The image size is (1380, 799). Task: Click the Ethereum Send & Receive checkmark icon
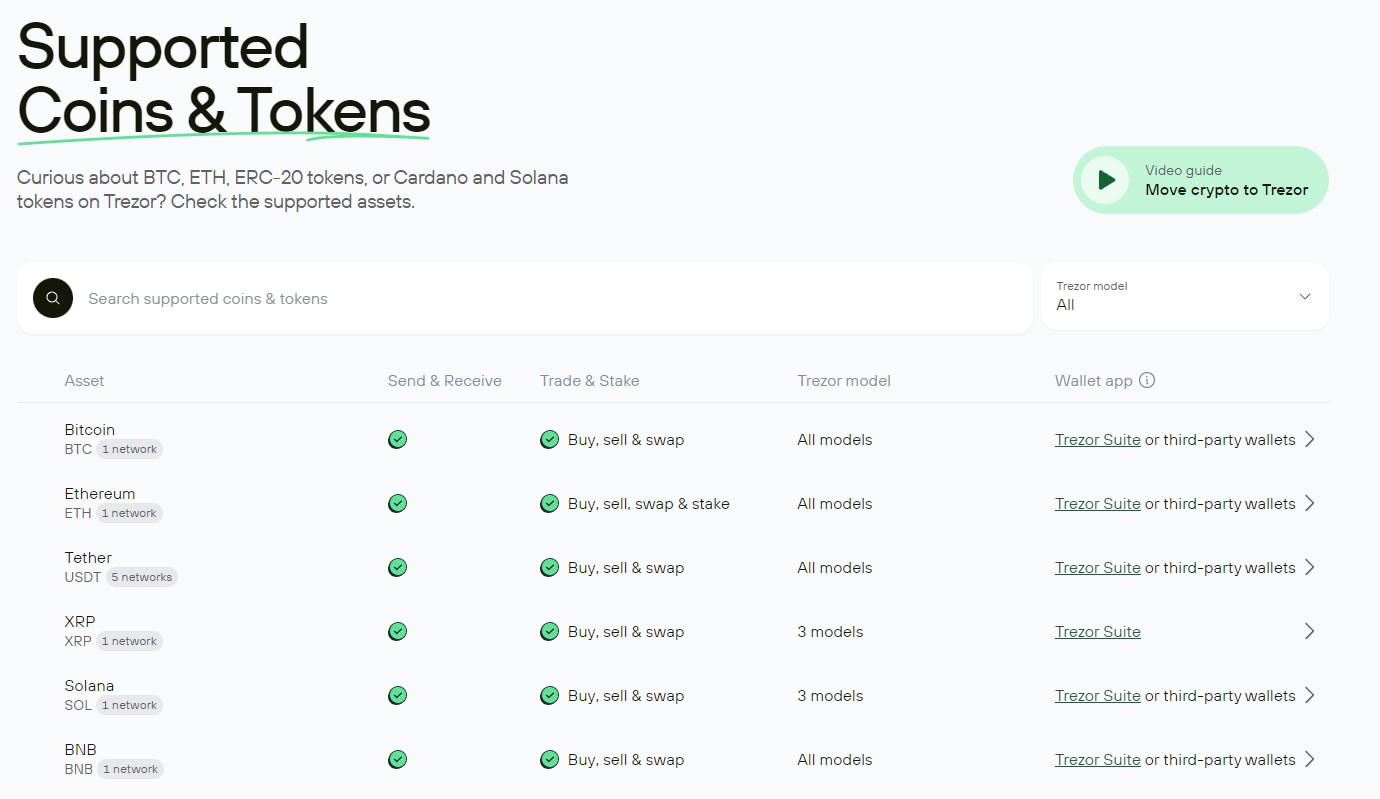point(397,504)
